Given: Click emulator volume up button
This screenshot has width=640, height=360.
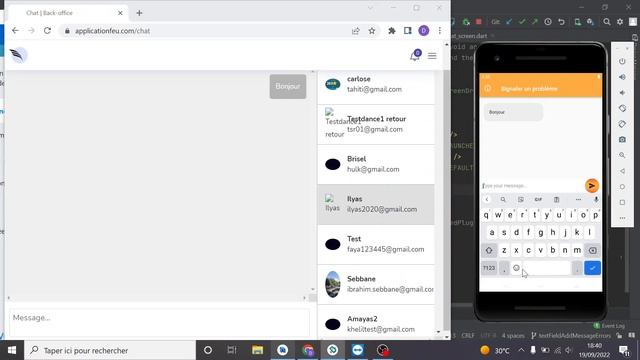Looking at the screenshot, I should pyautogui.click(x=622, y=77).
